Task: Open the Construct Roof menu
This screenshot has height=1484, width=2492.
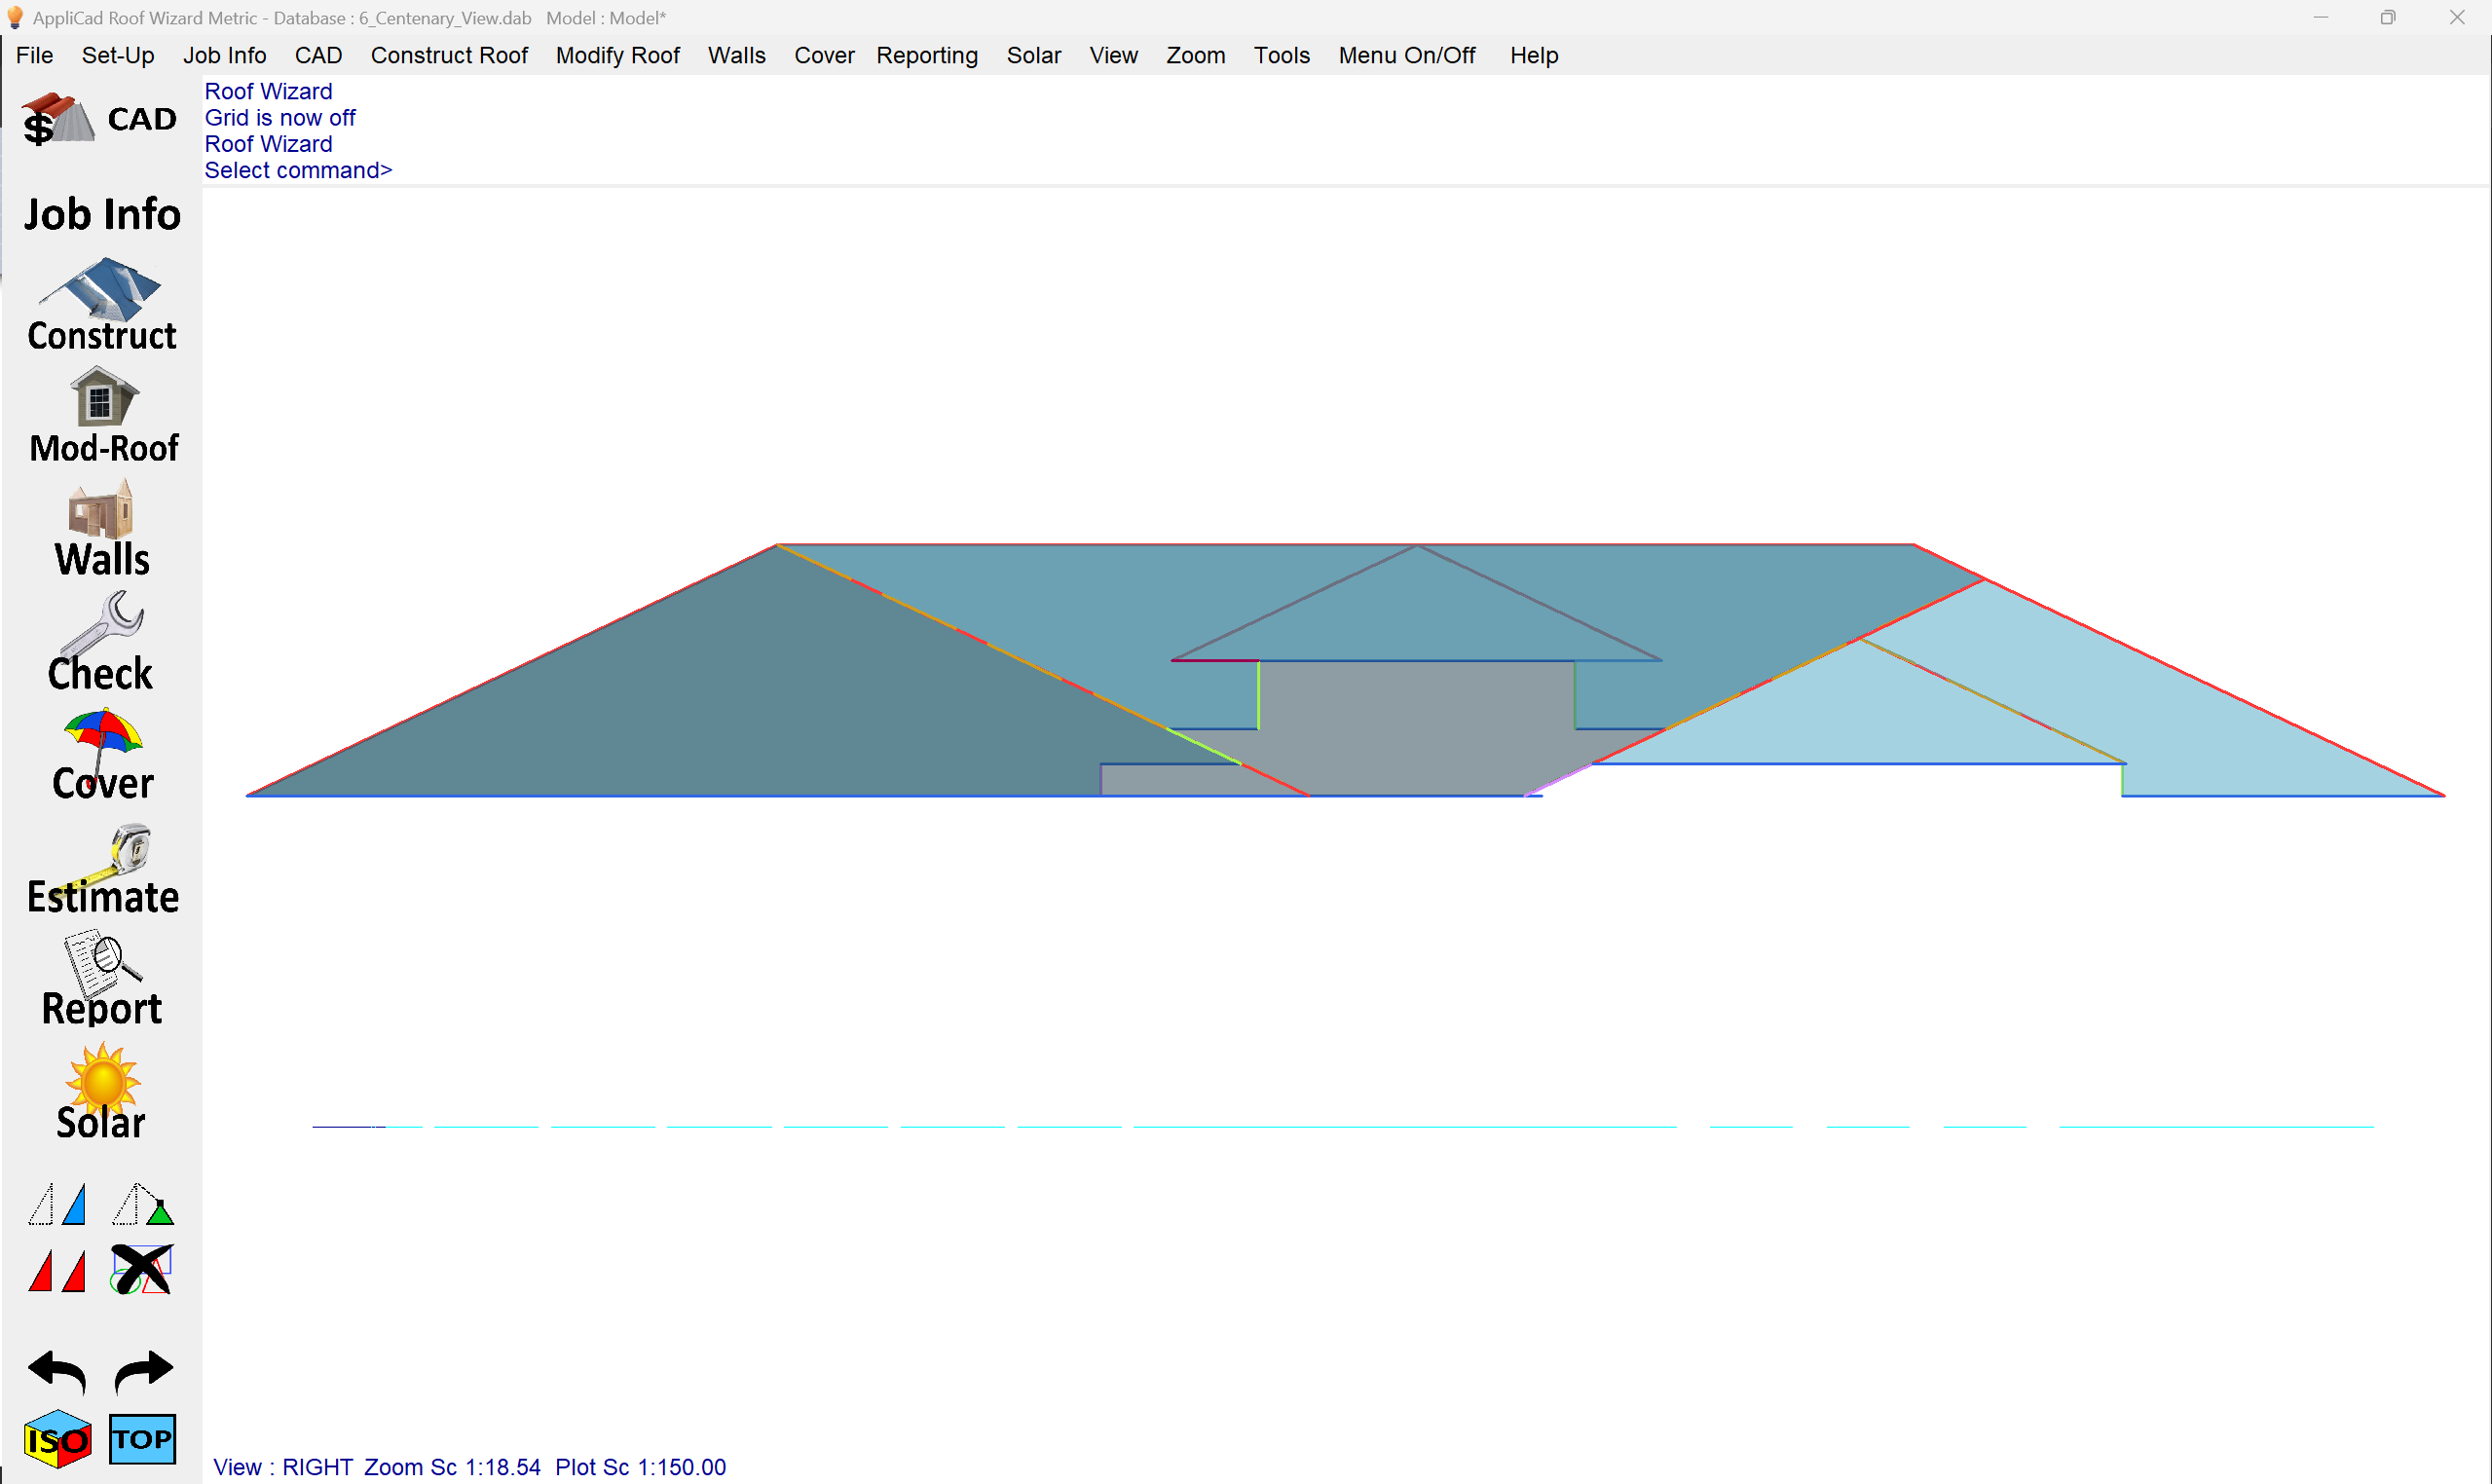Action: 449,55
